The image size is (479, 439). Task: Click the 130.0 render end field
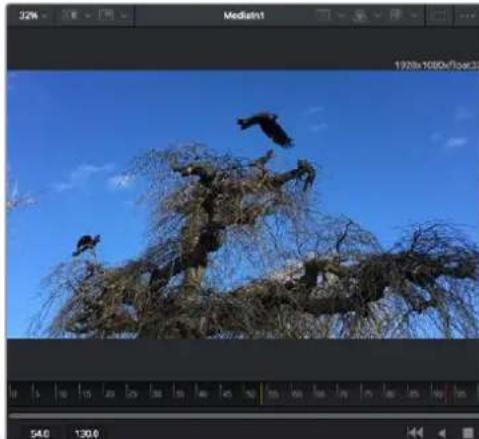coord(87,434)
